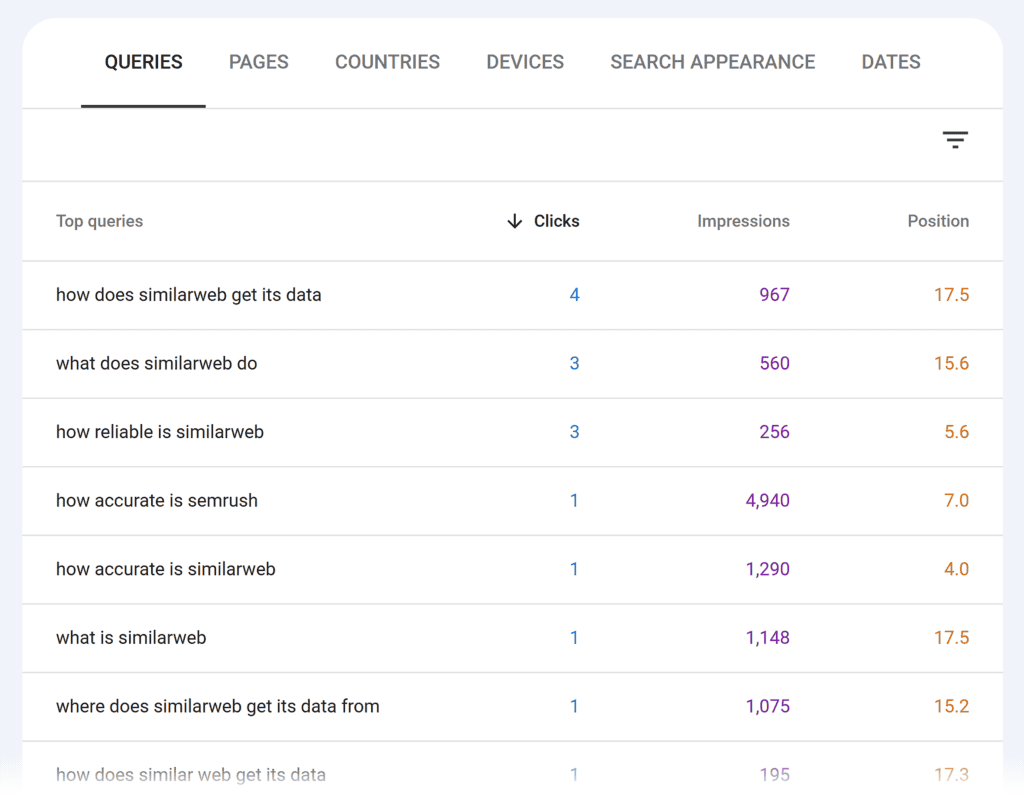Select query 'how does similarweb get its data'
Viewport: 1024px width, 795px height.
[189, 295]
